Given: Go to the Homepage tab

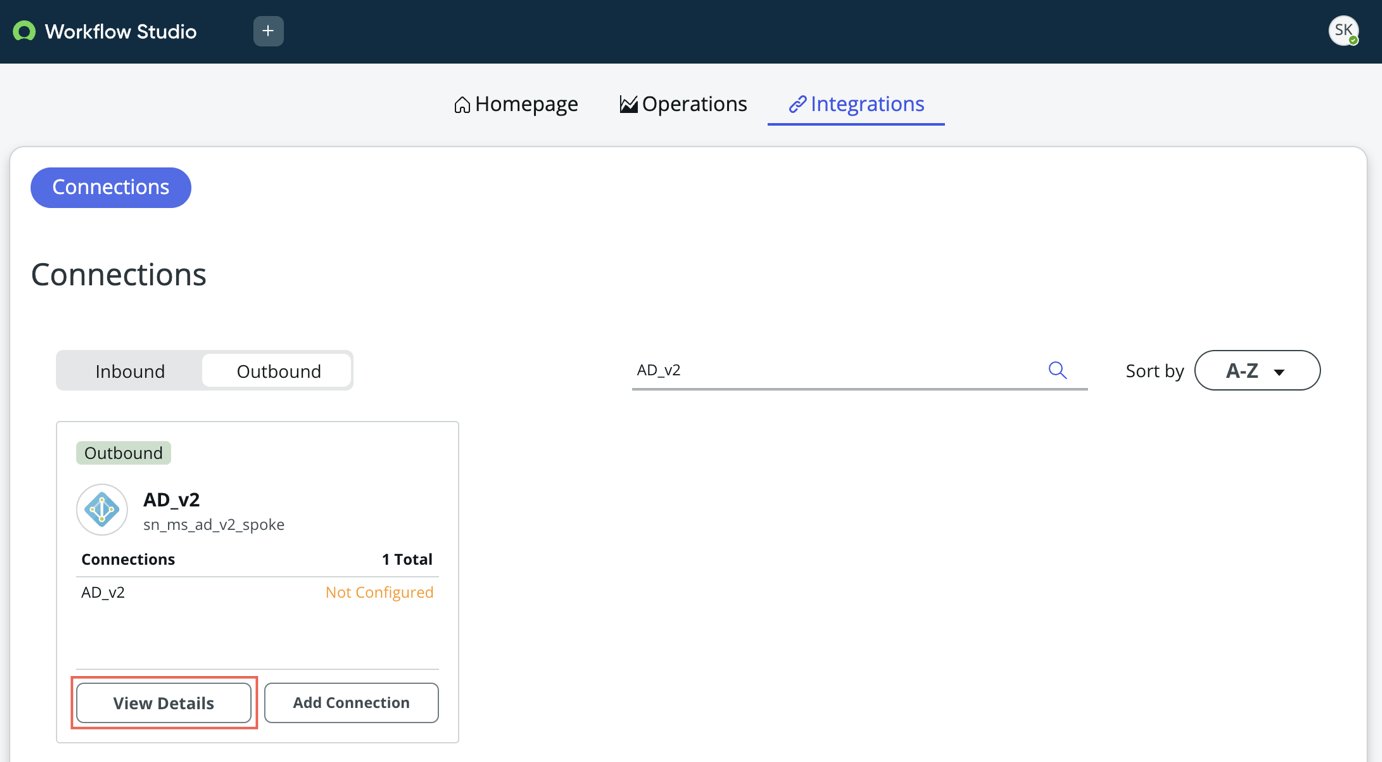Looking at the screenshot, I should [516, 104].
